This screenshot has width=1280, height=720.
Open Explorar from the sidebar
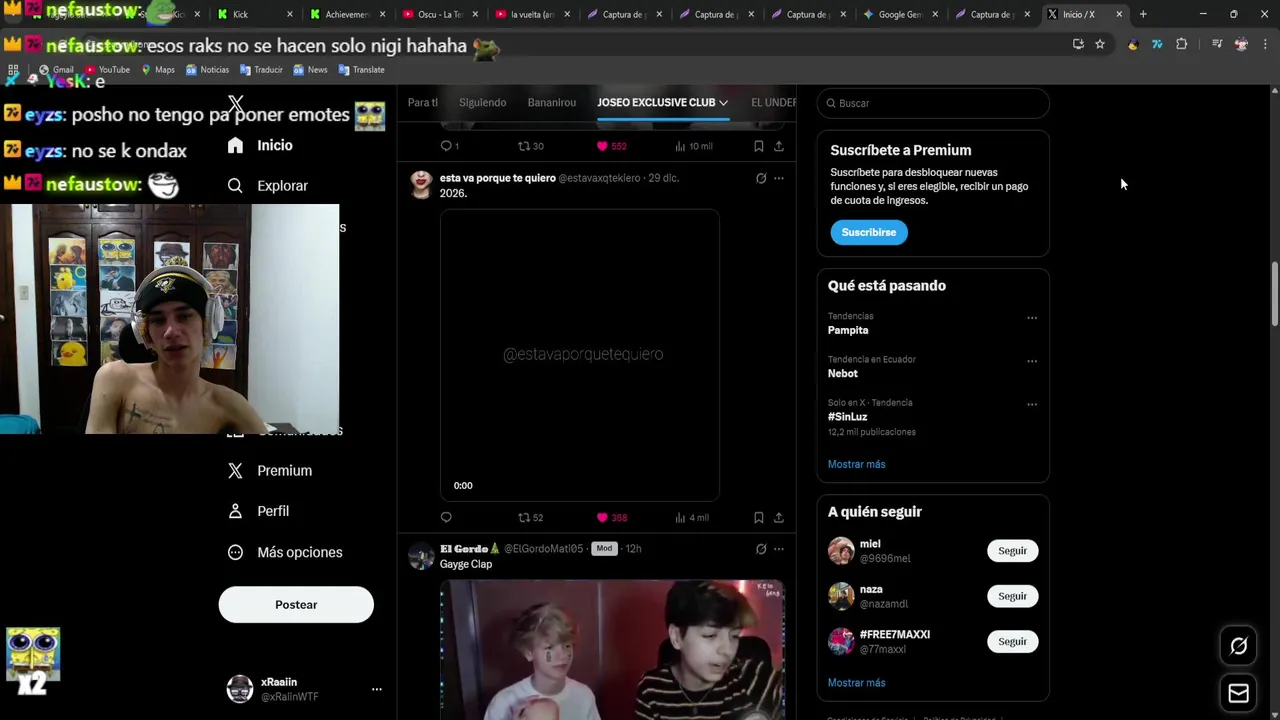pyautogui.click(x=267, y=186)
